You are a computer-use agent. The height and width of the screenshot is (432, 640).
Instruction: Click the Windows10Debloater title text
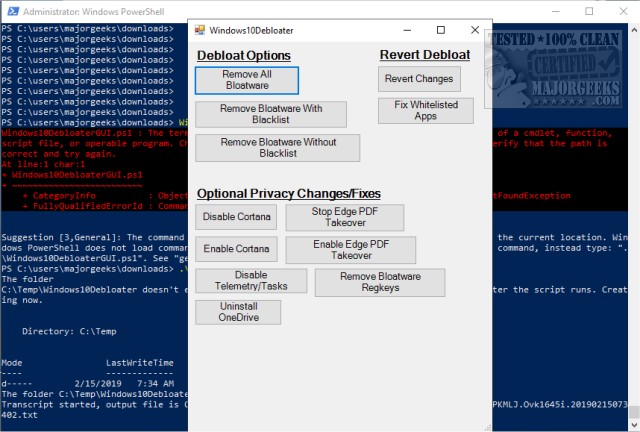click(x=251, y=30)
